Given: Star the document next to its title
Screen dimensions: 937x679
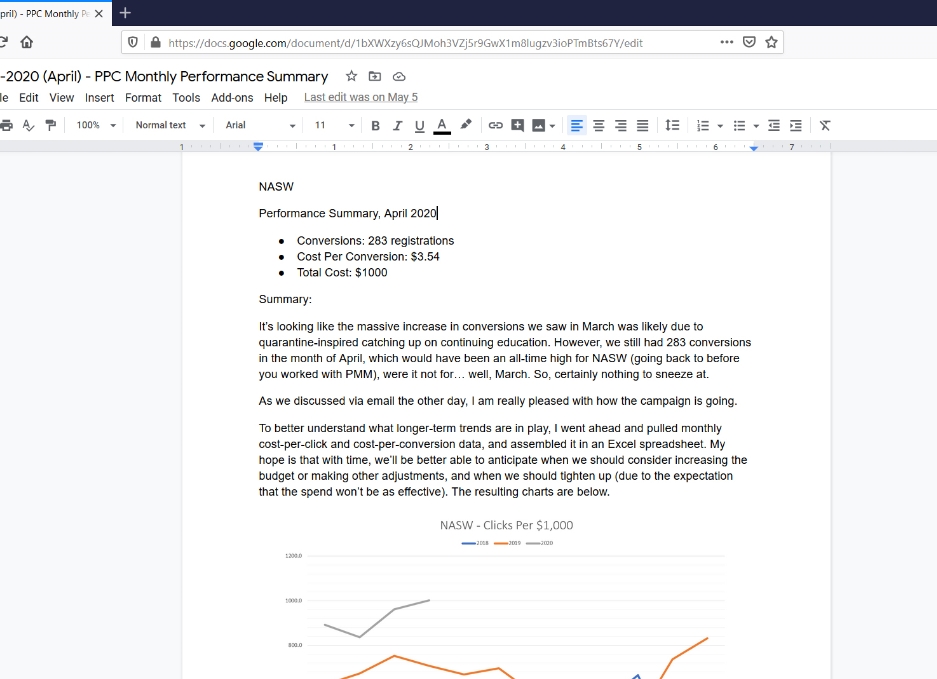Looking at the screenshot, I should click(x=350, y=76).
